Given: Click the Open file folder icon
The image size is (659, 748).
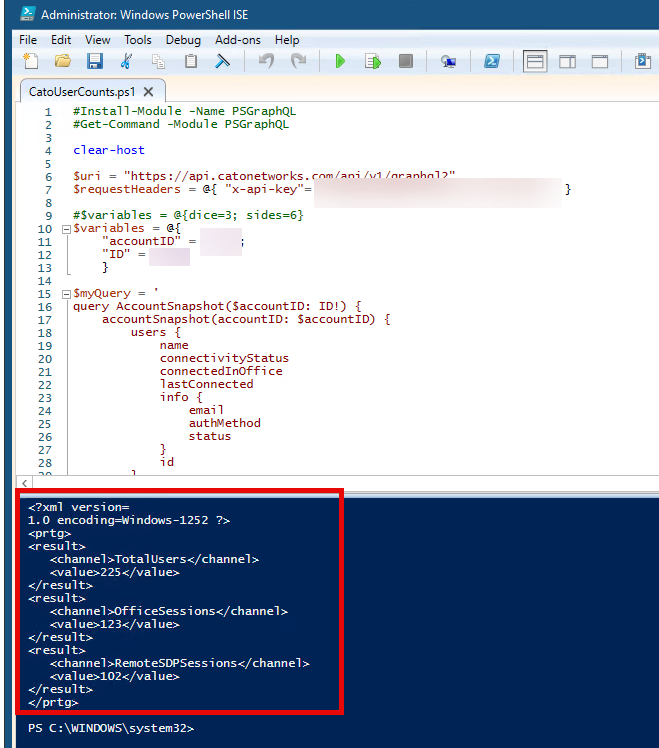Looking at the screenshot, I should click(x=62, y=62).
